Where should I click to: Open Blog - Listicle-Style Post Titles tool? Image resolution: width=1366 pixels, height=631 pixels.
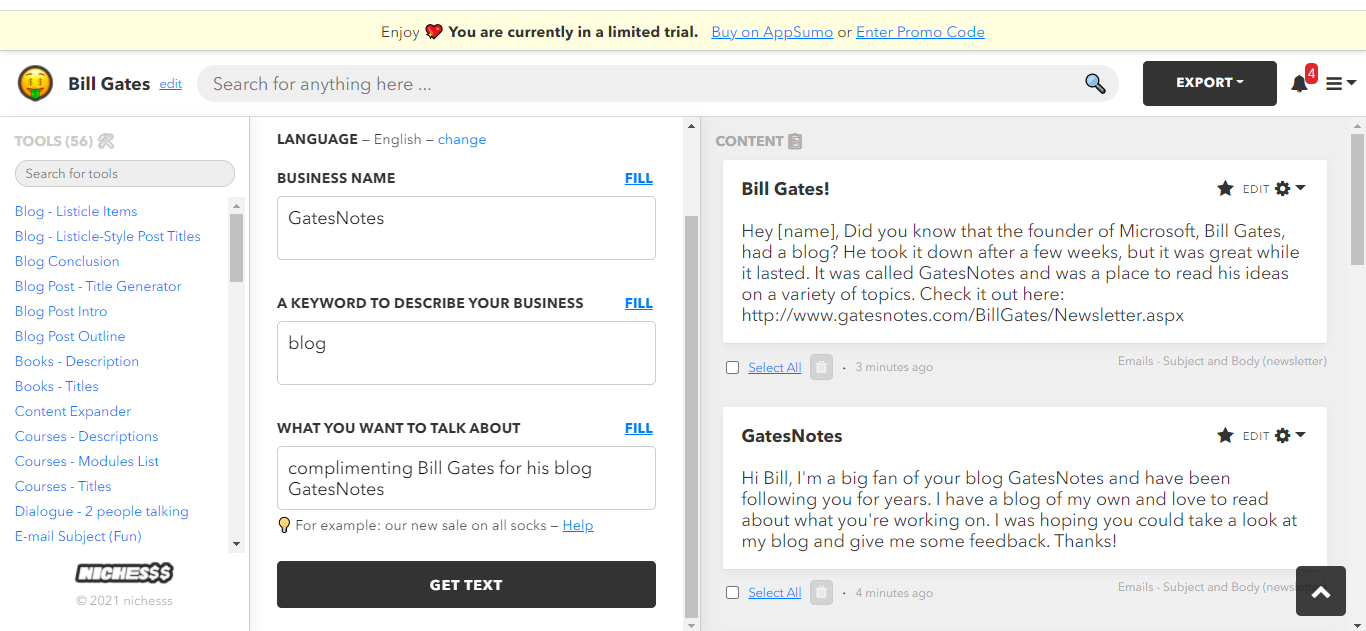(x=108, y=236)
